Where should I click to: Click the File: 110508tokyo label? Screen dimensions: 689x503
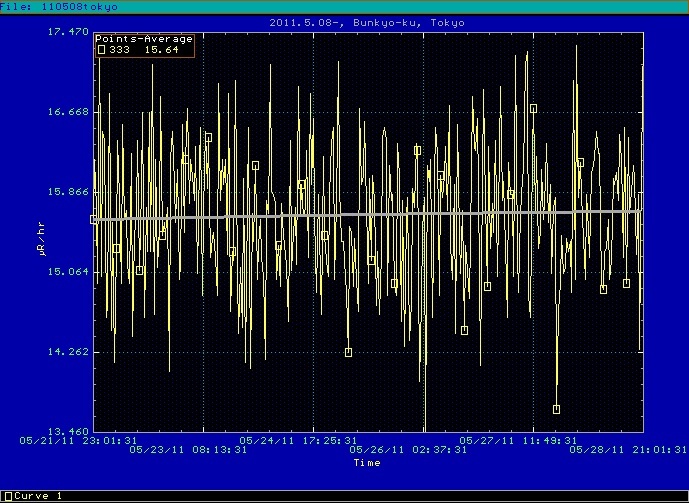click(47, 6)
